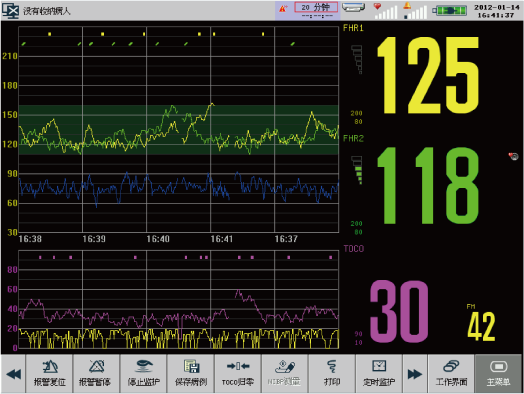Open timed monitoring 定时监护

pyautogui.click(x=379, y=373)
